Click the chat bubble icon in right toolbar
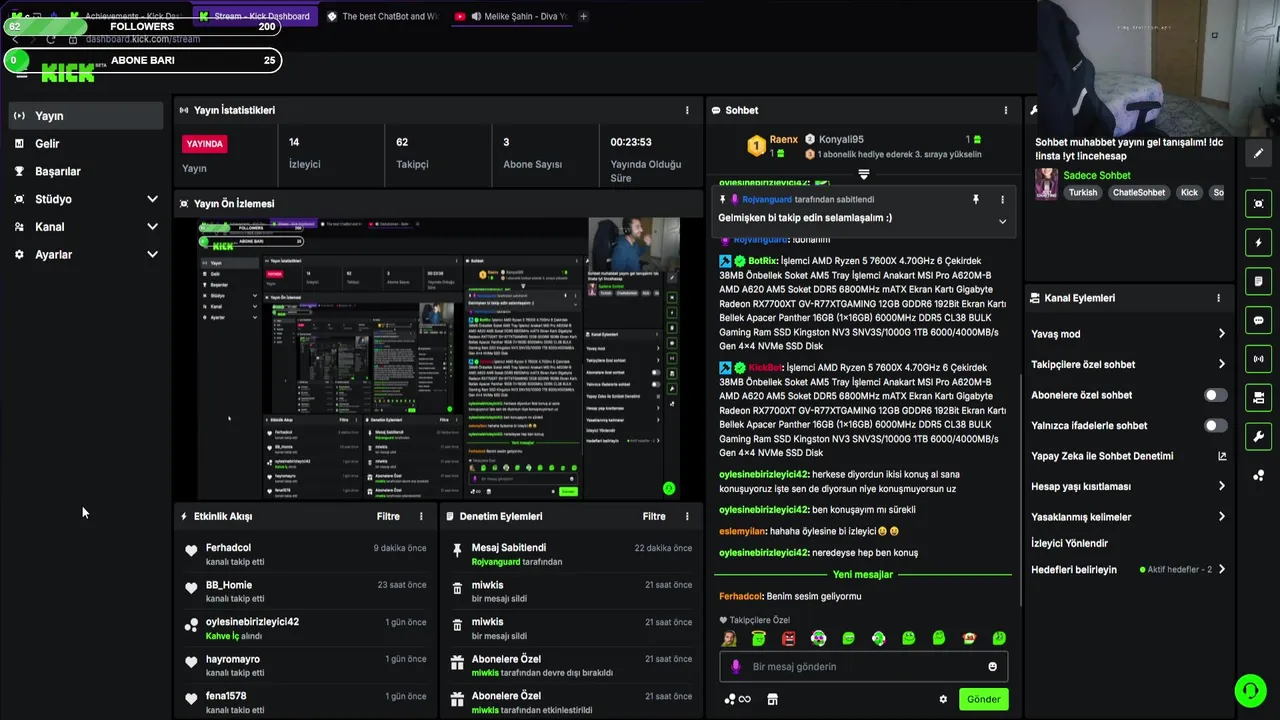1280x720 pixels. tap(1259, 320)
